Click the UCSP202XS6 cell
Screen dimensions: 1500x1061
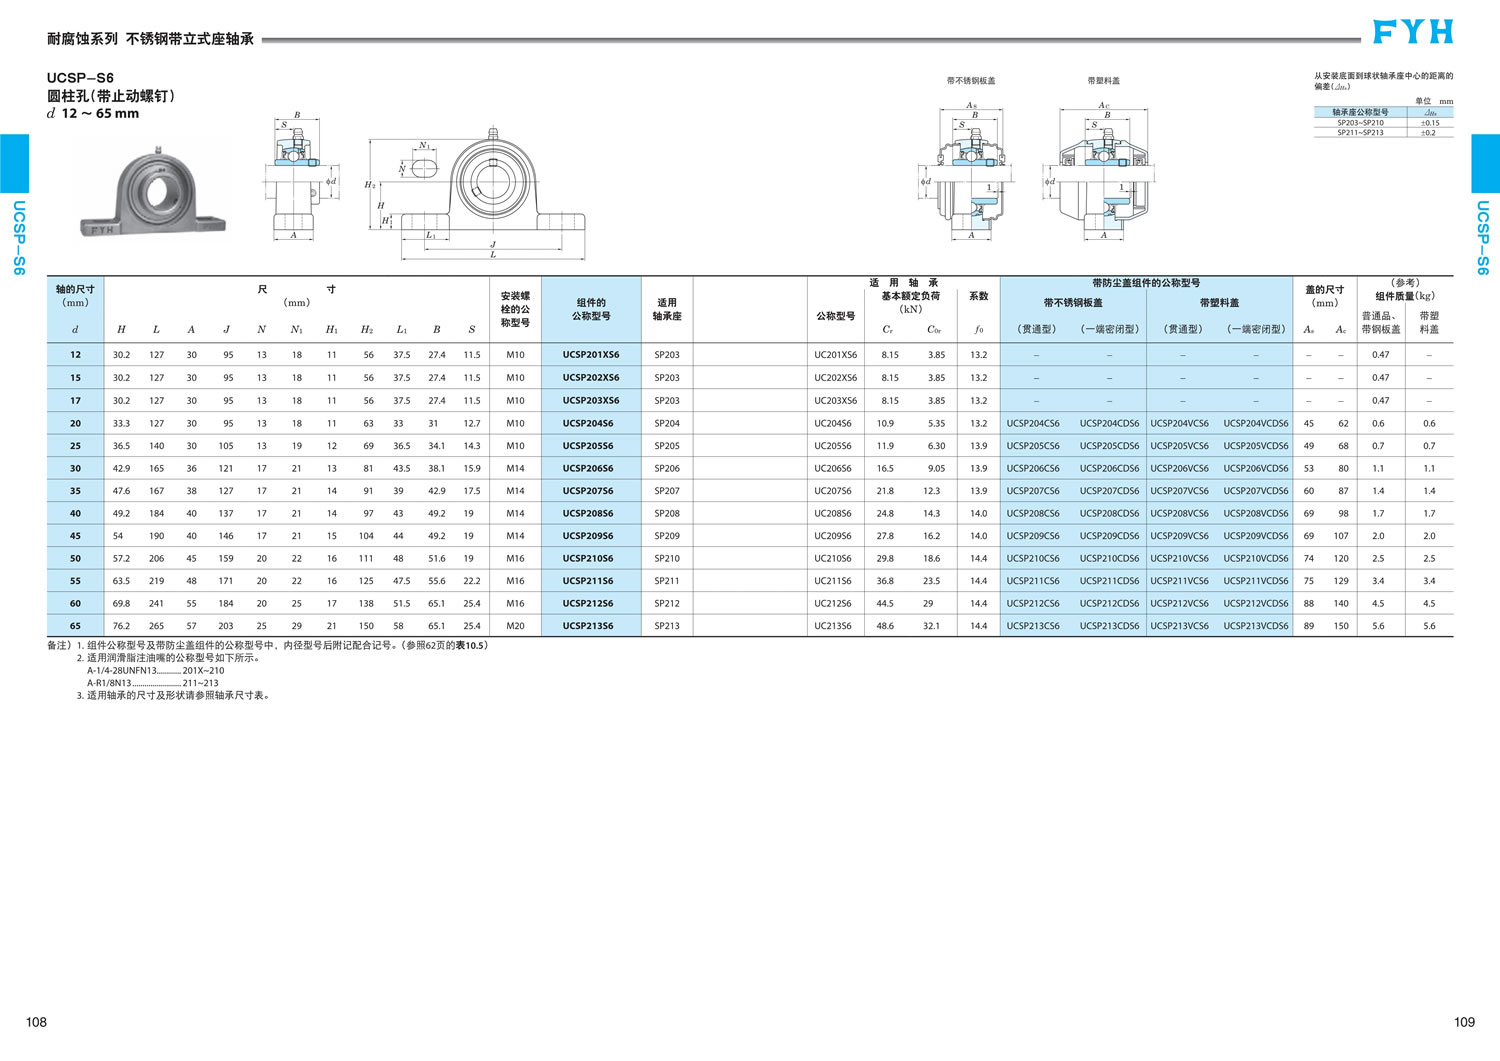pos(591,378)
